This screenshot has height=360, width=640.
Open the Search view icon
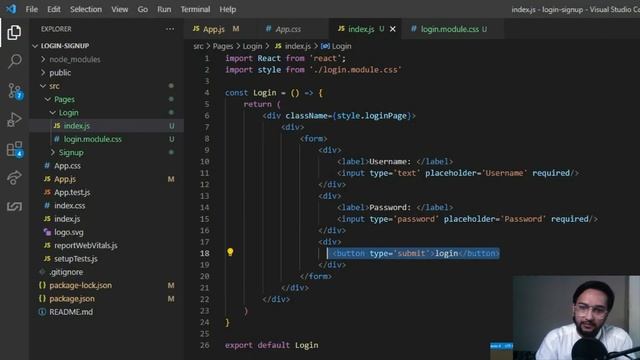(15, 61)
